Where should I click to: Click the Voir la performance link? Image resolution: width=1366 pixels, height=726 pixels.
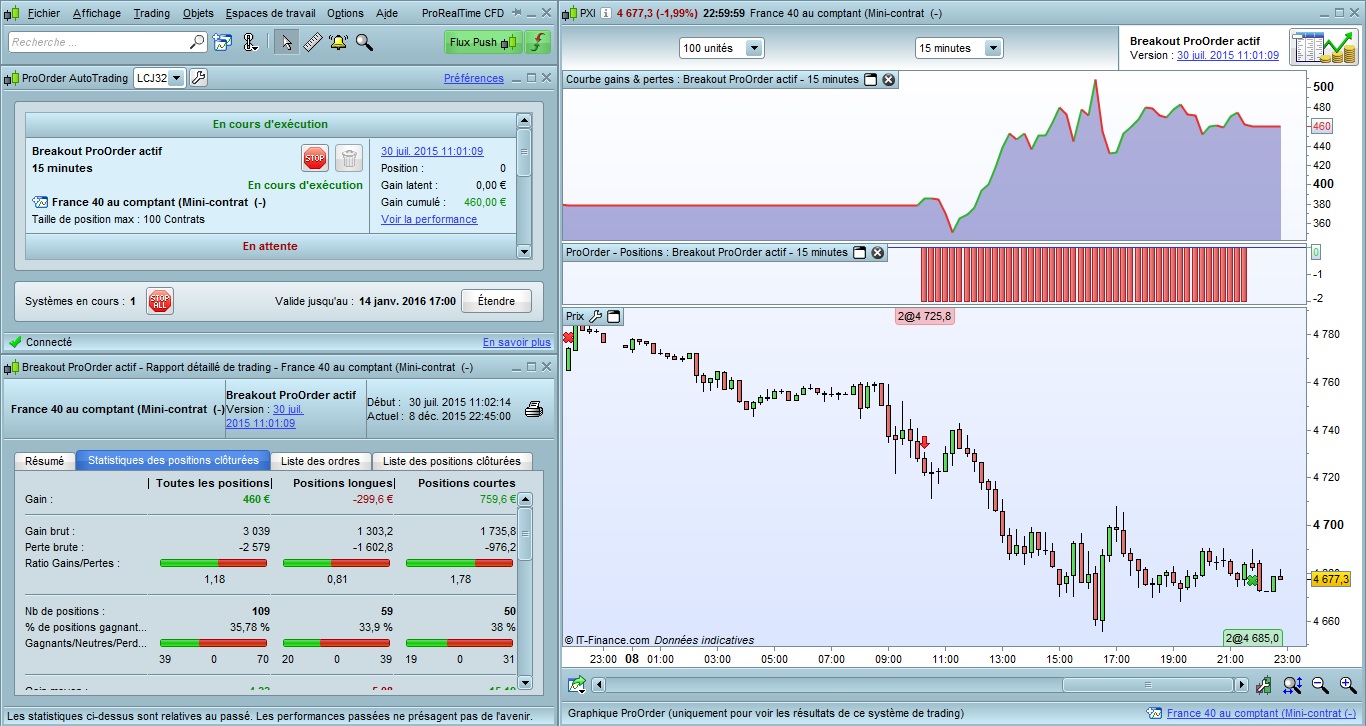pyautogui.click(x=429, y=219)
